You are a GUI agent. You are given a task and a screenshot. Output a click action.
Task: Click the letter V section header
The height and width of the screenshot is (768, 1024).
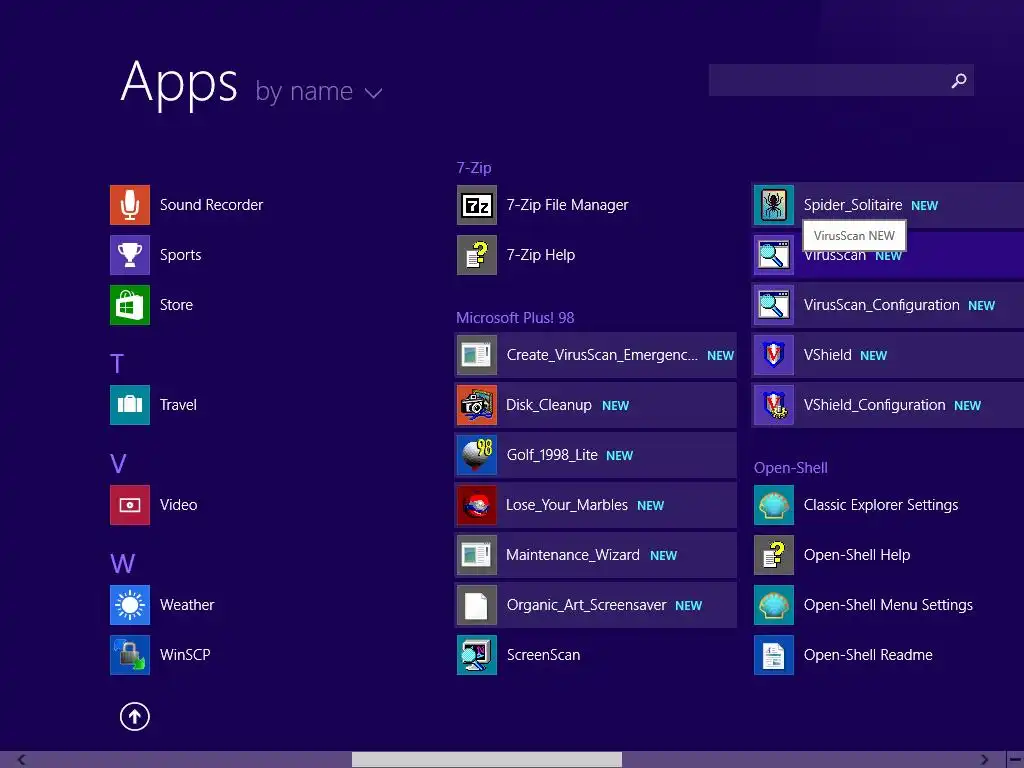(x=118, y=464)
